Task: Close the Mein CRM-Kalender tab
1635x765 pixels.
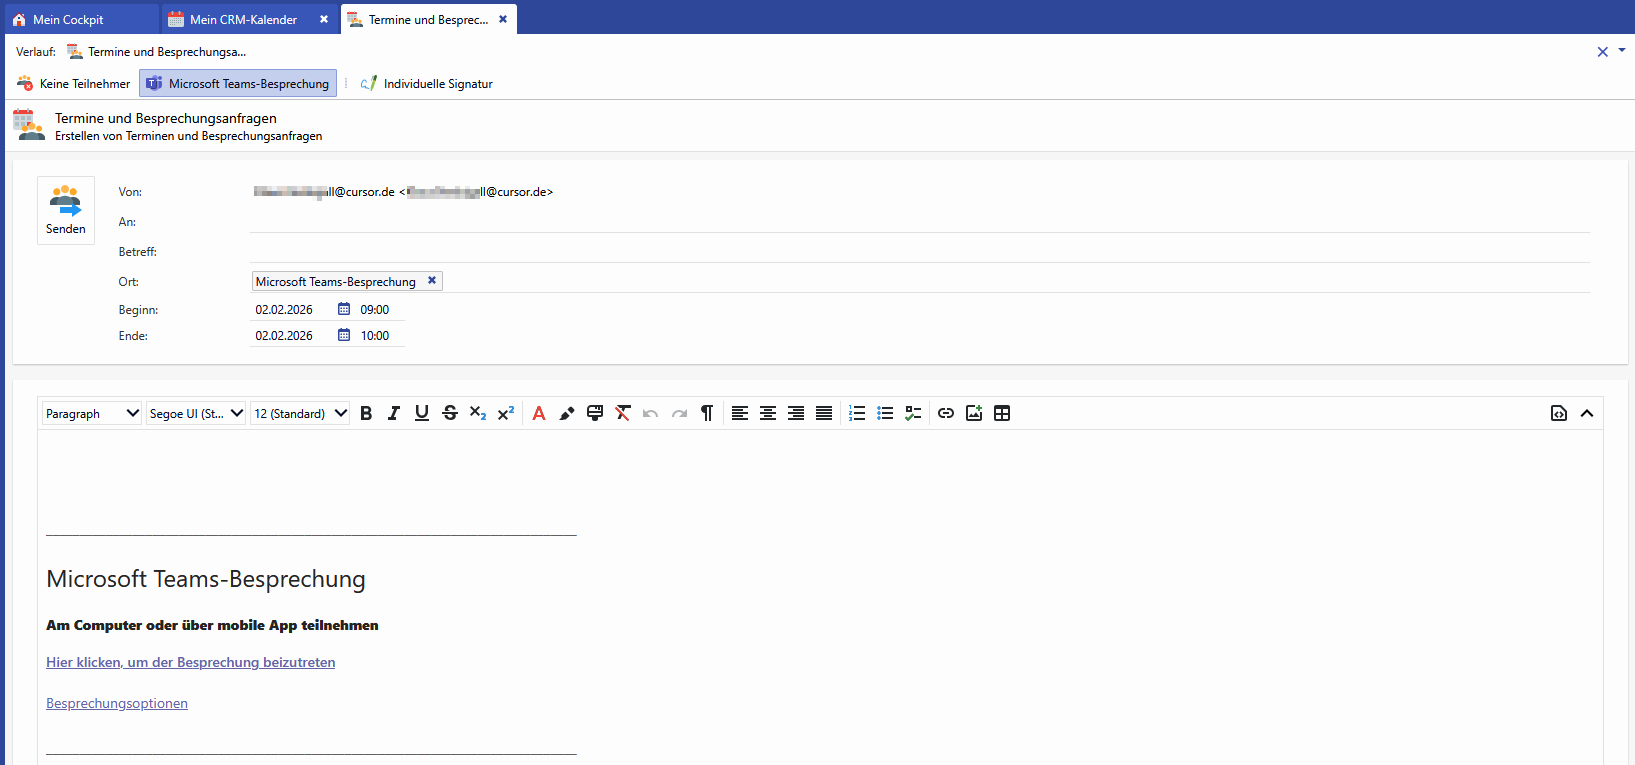Action: 324,19
